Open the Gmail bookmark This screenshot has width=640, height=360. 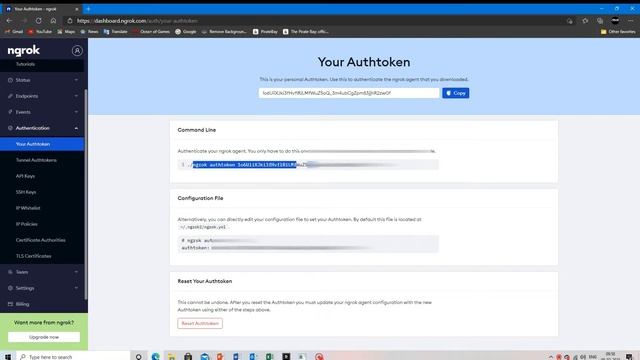click(14, 31)
